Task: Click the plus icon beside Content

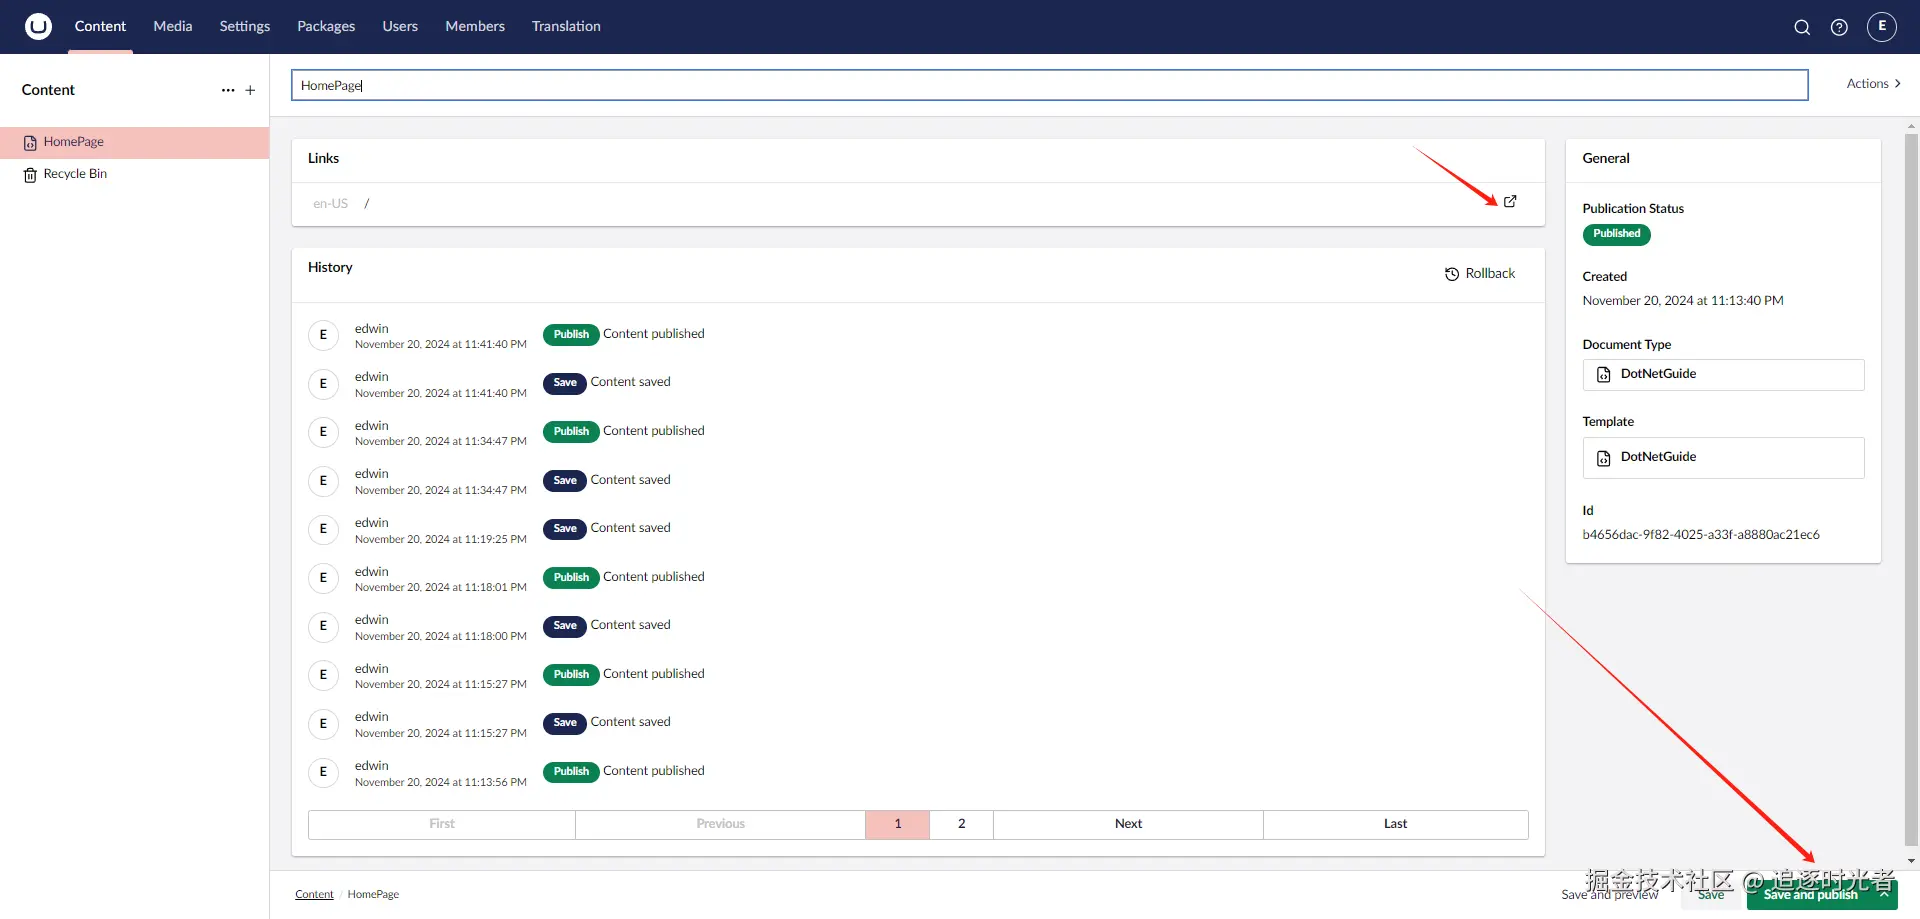Action: [x=250, y=90]
